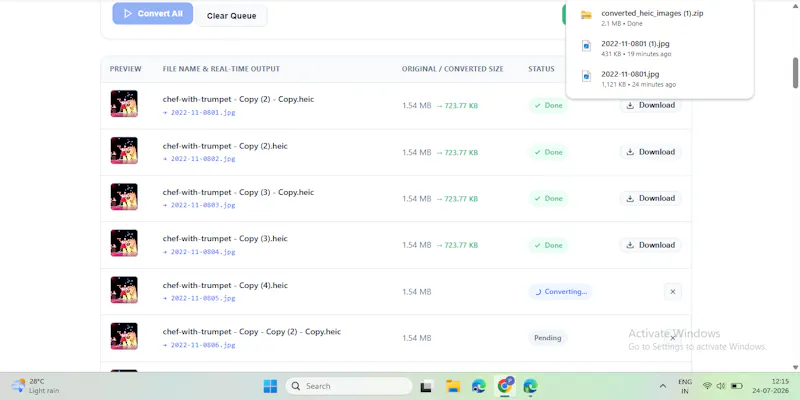The width and height of the screenshot is (800, 400).
Task: Open the weather widget showing 28°C
Action: tap(36, 386)
